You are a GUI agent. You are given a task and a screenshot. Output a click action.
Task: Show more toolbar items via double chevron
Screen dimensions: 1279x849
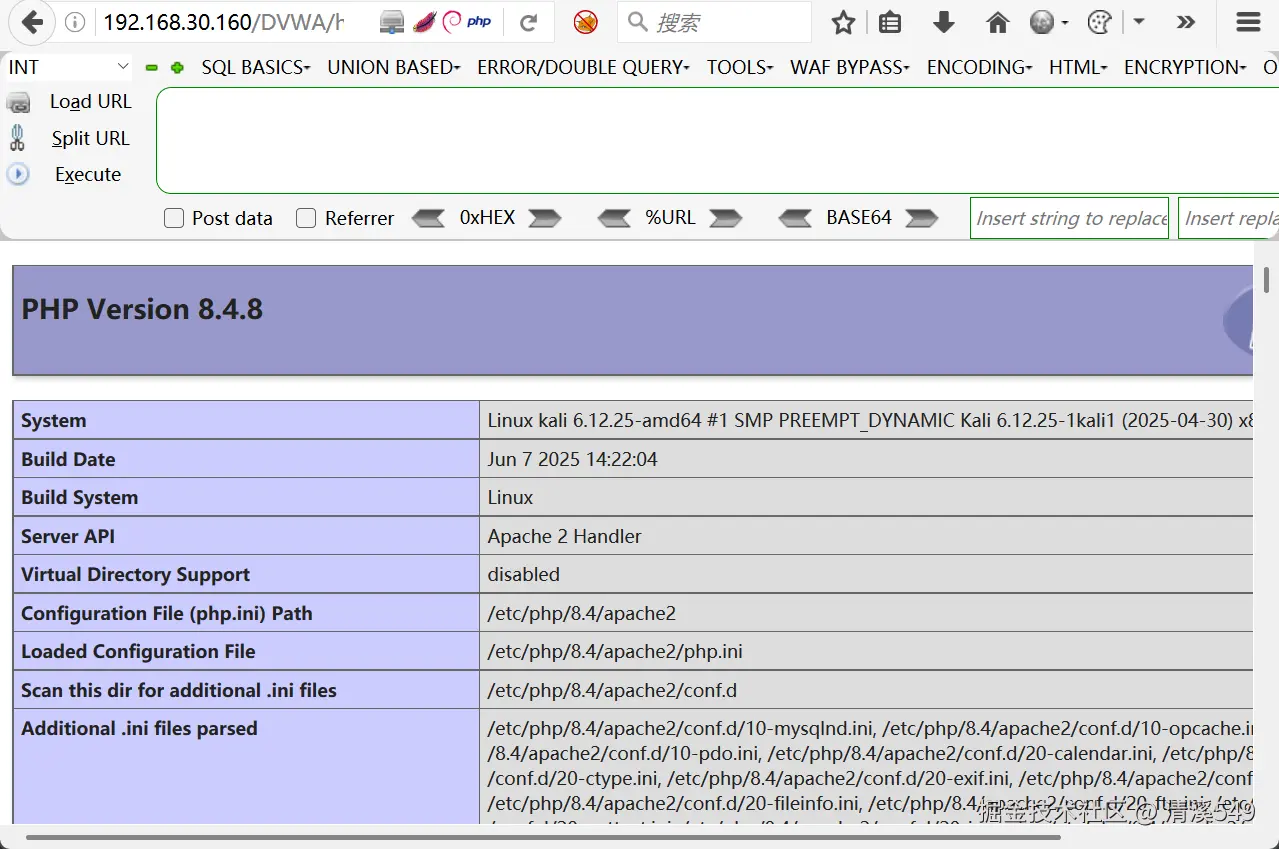coord(1186,22)
